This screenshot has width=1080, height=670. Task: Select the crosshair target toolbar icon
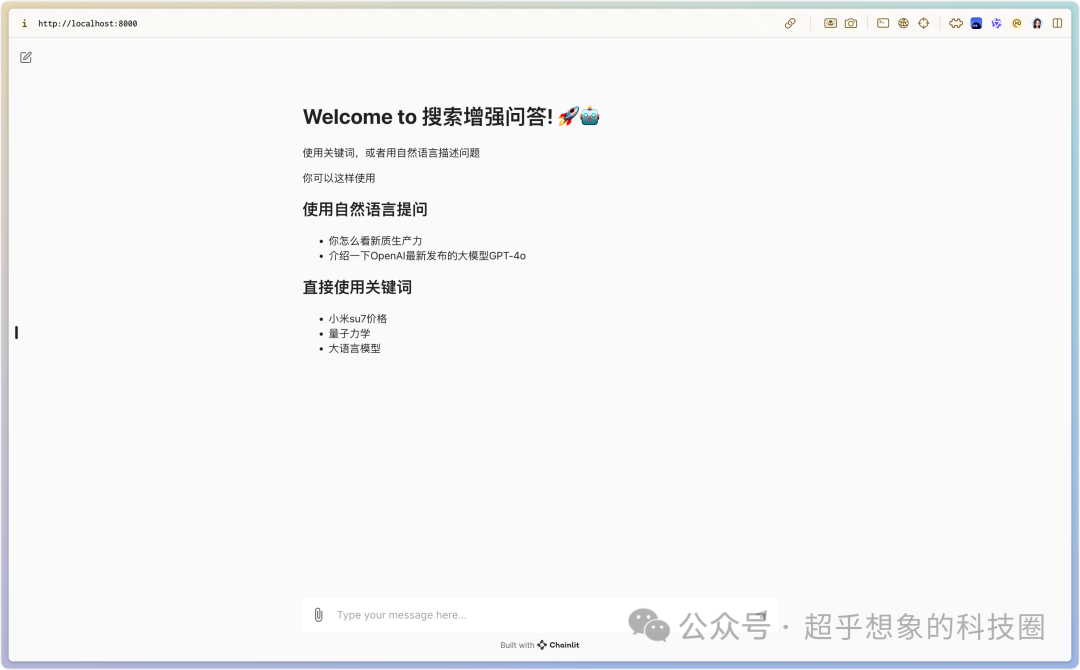click(x=923, y=23)
